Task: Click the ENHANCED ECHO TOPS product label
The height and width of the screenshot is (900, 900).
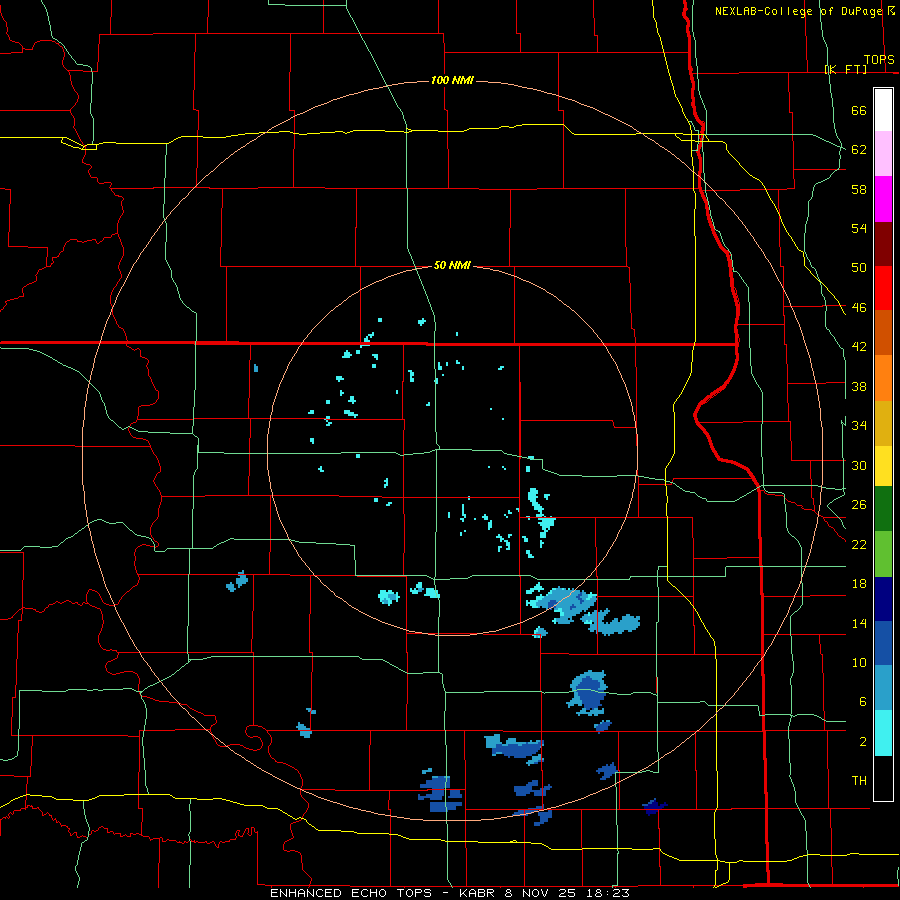Action: (351, 893)
